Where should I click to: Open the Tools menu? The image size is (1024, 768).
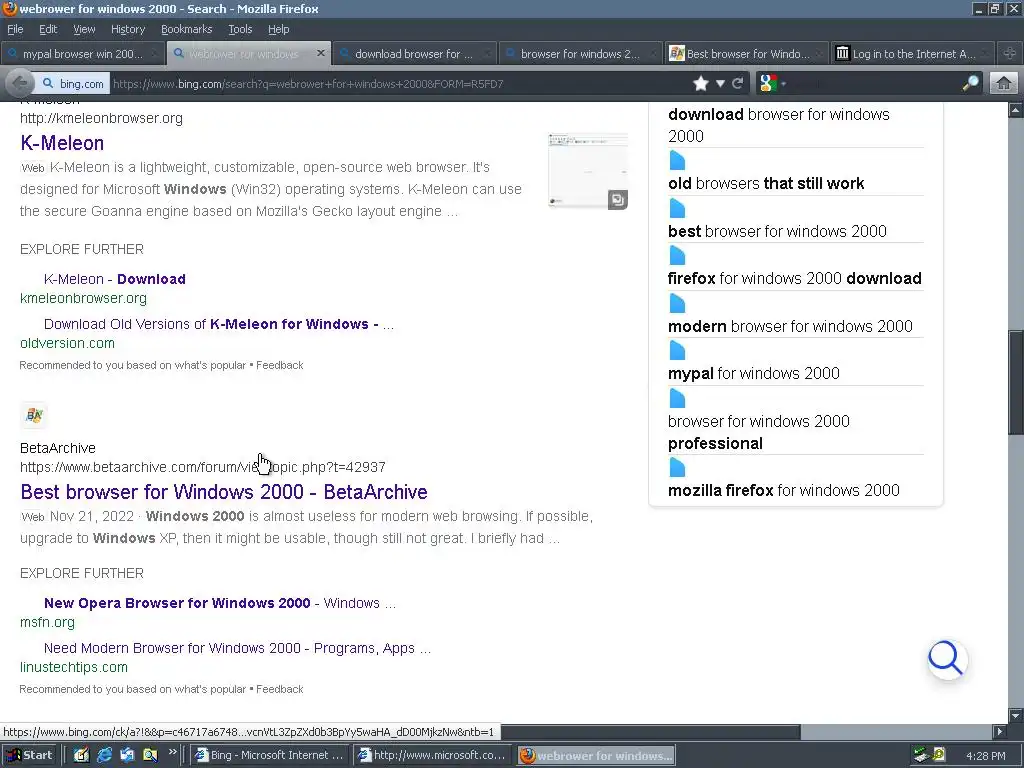point(240,29)
